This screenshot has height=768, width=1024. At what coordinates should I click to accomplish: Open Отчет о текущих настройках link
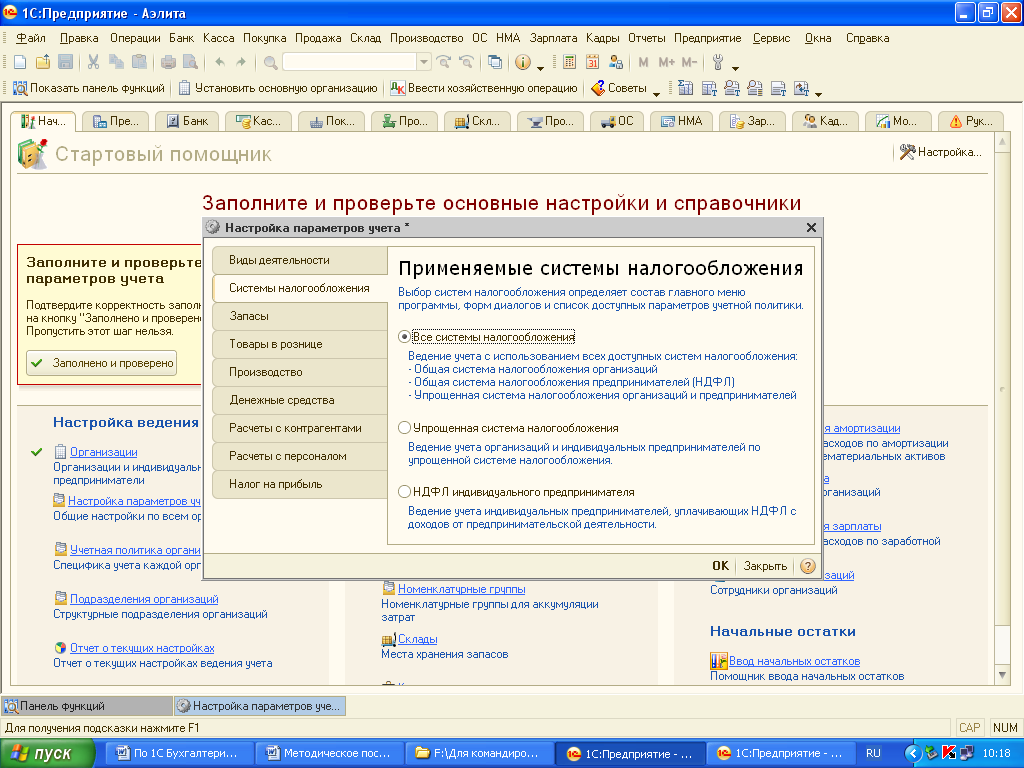pyautogui.click(x=142, y=648)
